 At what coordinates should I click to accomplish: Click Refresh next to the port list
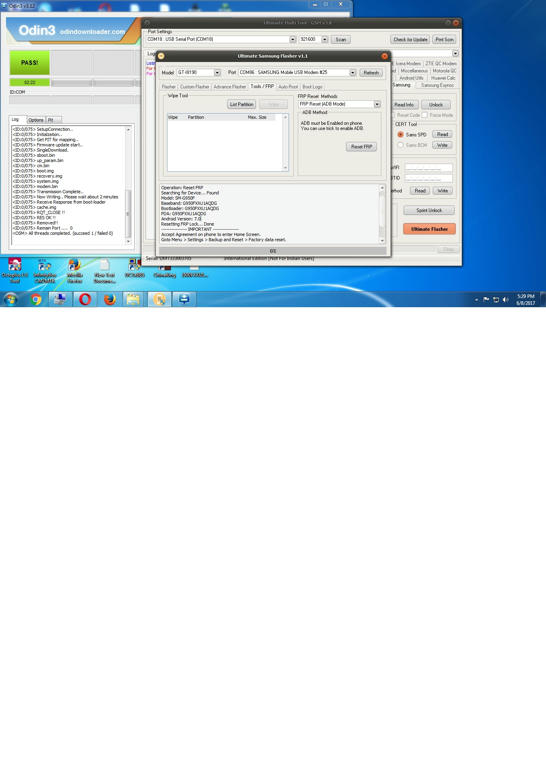click(371, 72)
